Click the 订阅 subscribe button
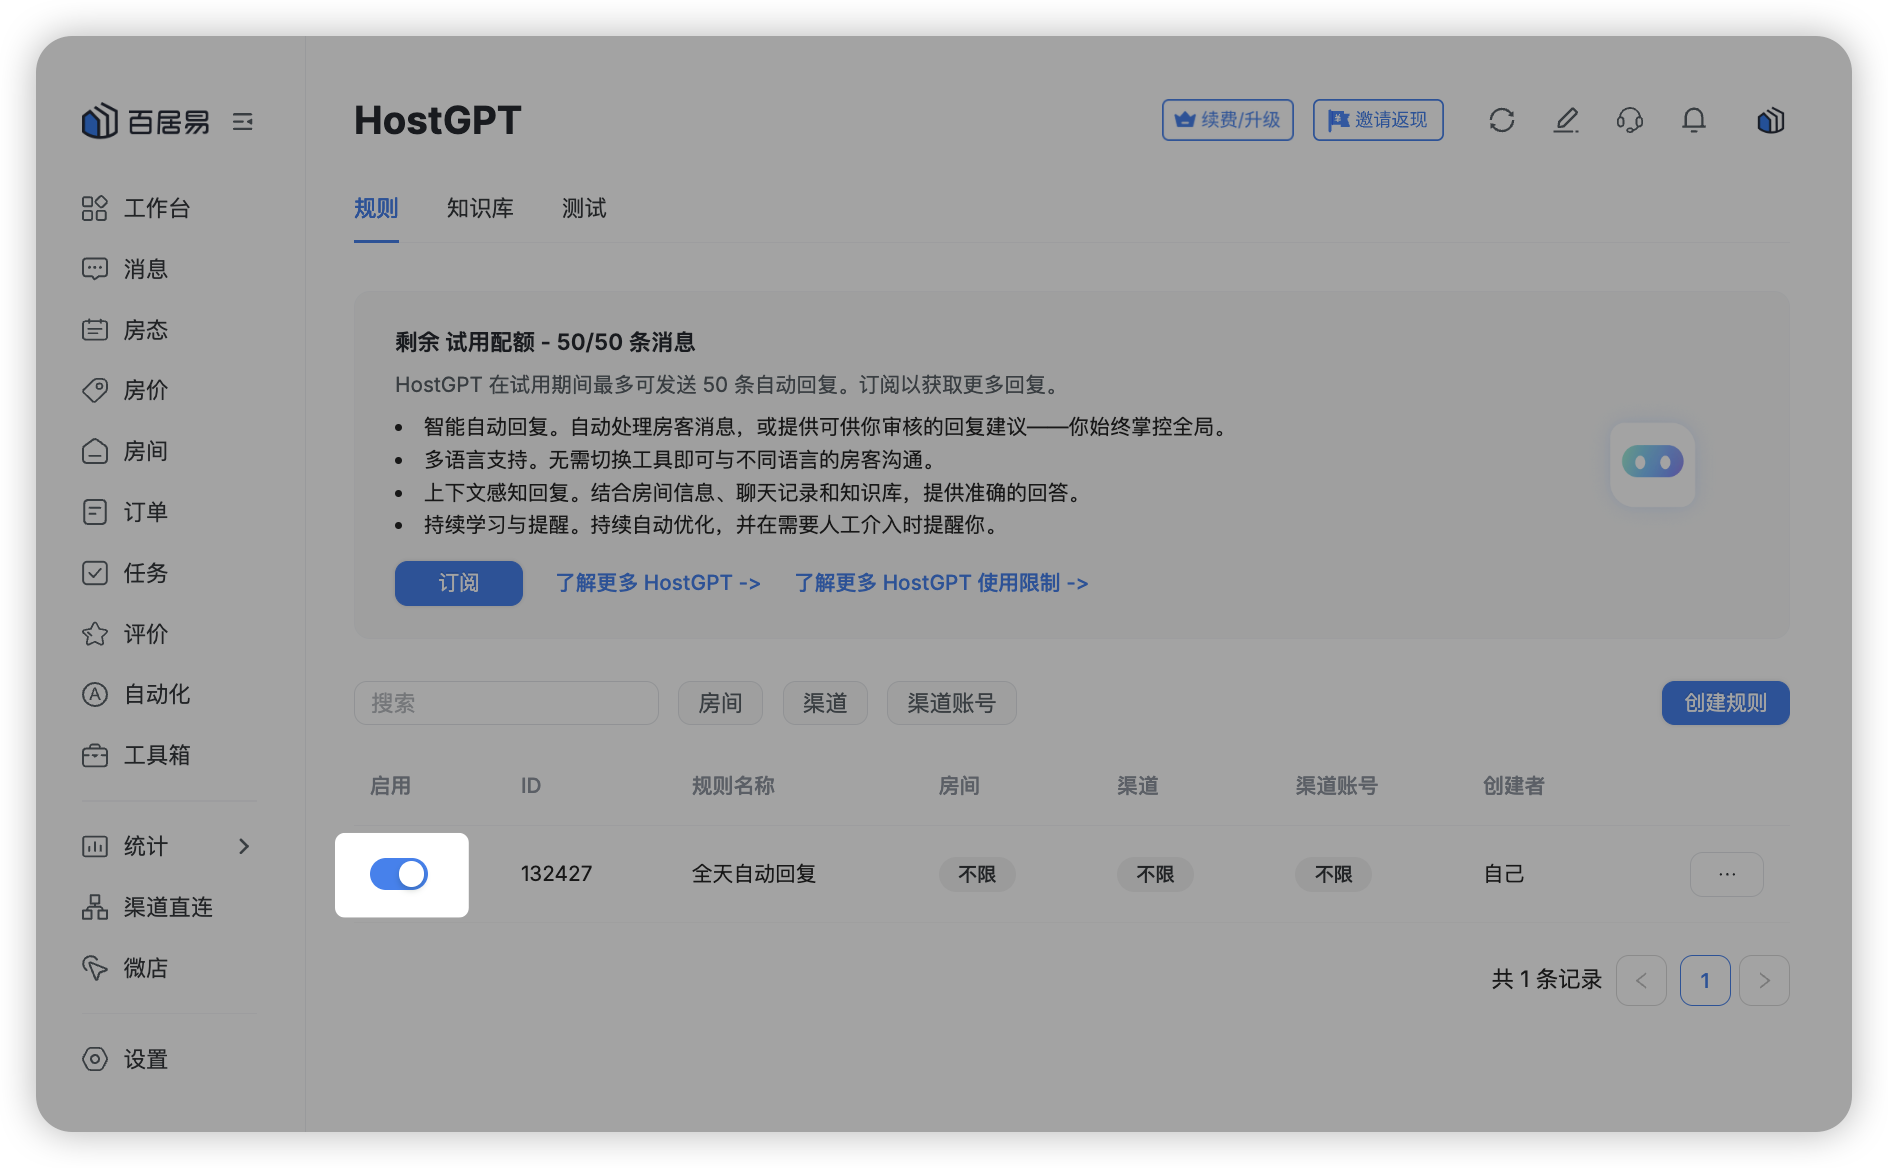1888x1168 pixels. (458, 583)
